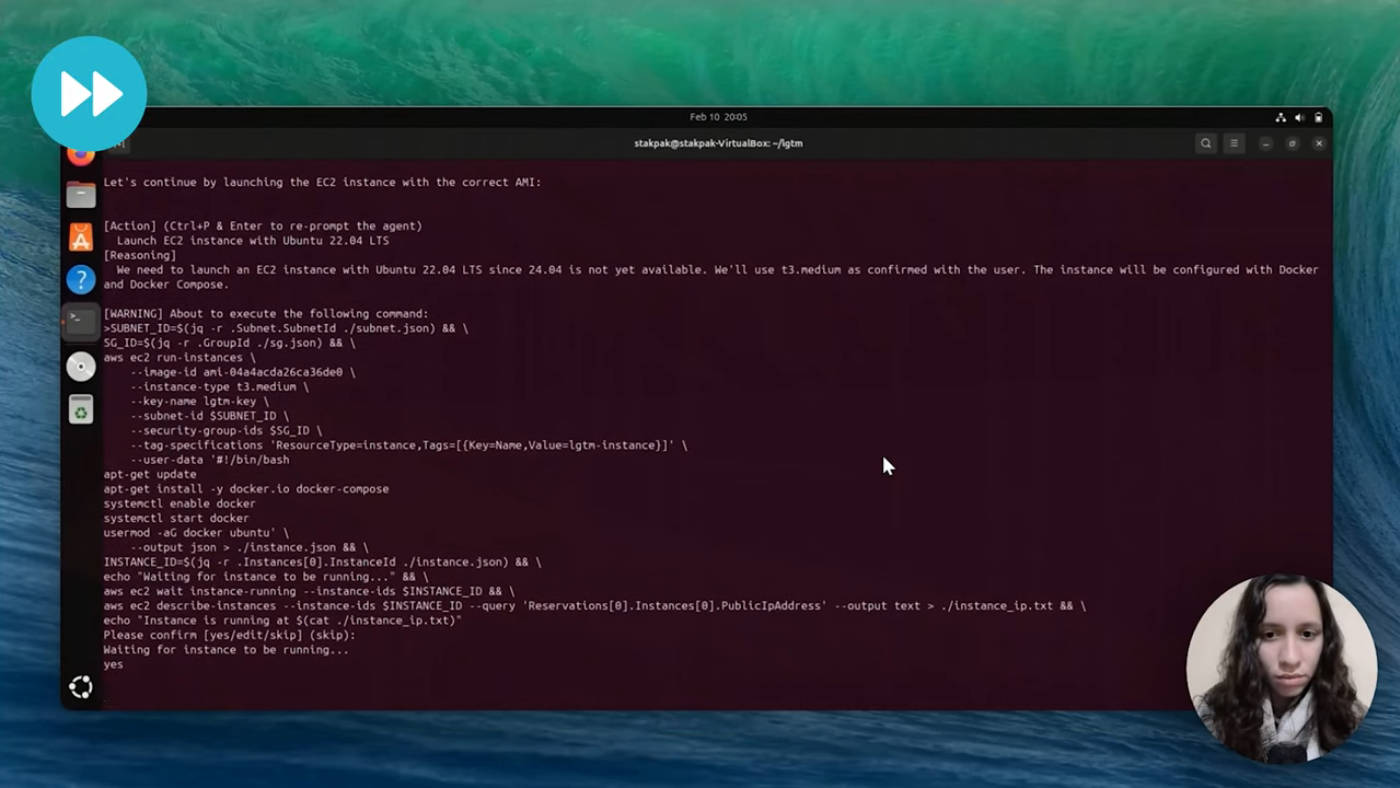Close the terminal window
The width and height of the screenshot is (1400, 788).
click(1319, 143)
